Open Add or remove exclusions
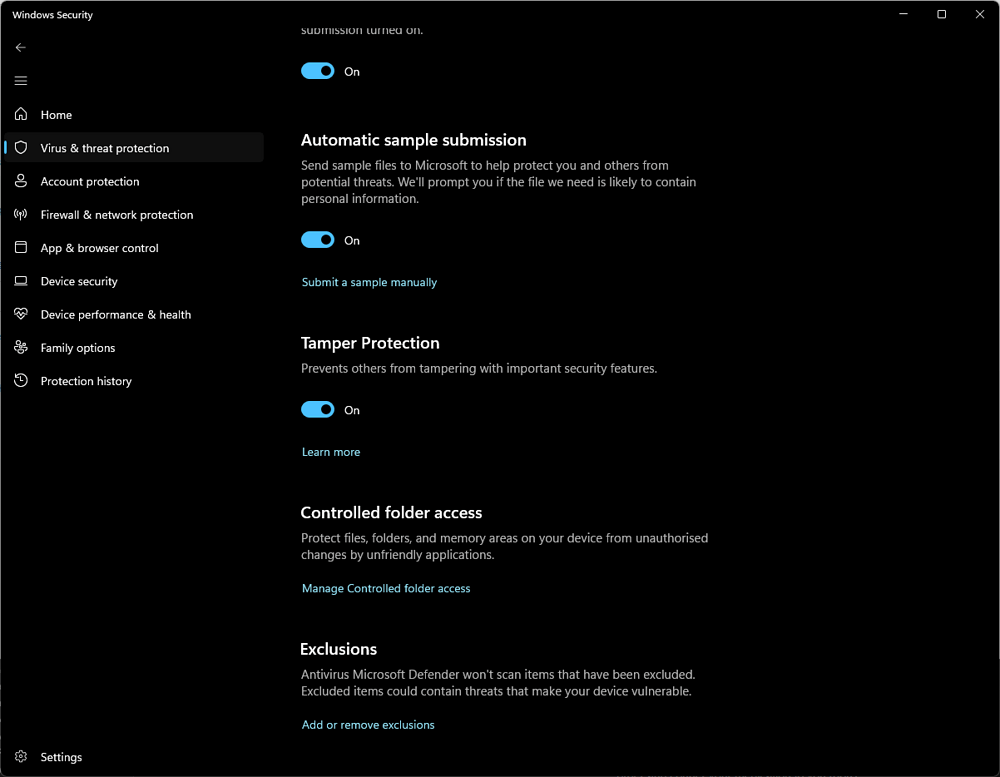 368,725
